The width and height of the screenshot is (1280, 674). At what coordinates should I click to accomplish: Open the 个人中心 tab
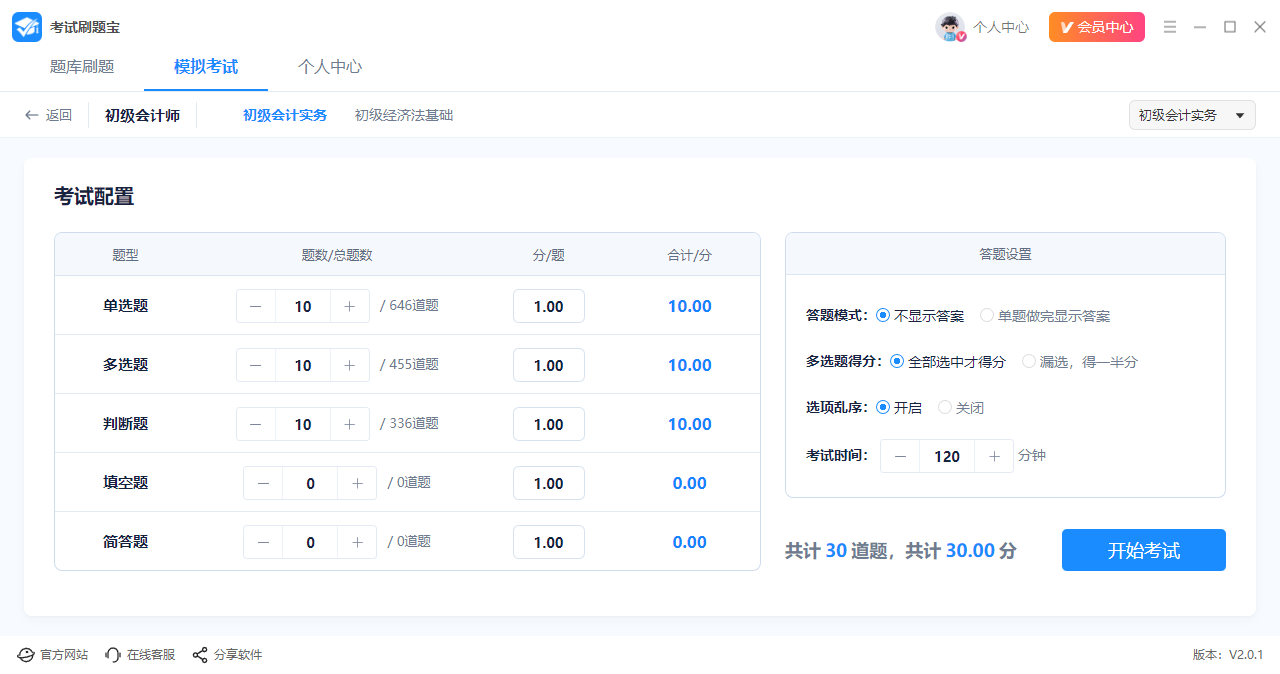point(330,67)
